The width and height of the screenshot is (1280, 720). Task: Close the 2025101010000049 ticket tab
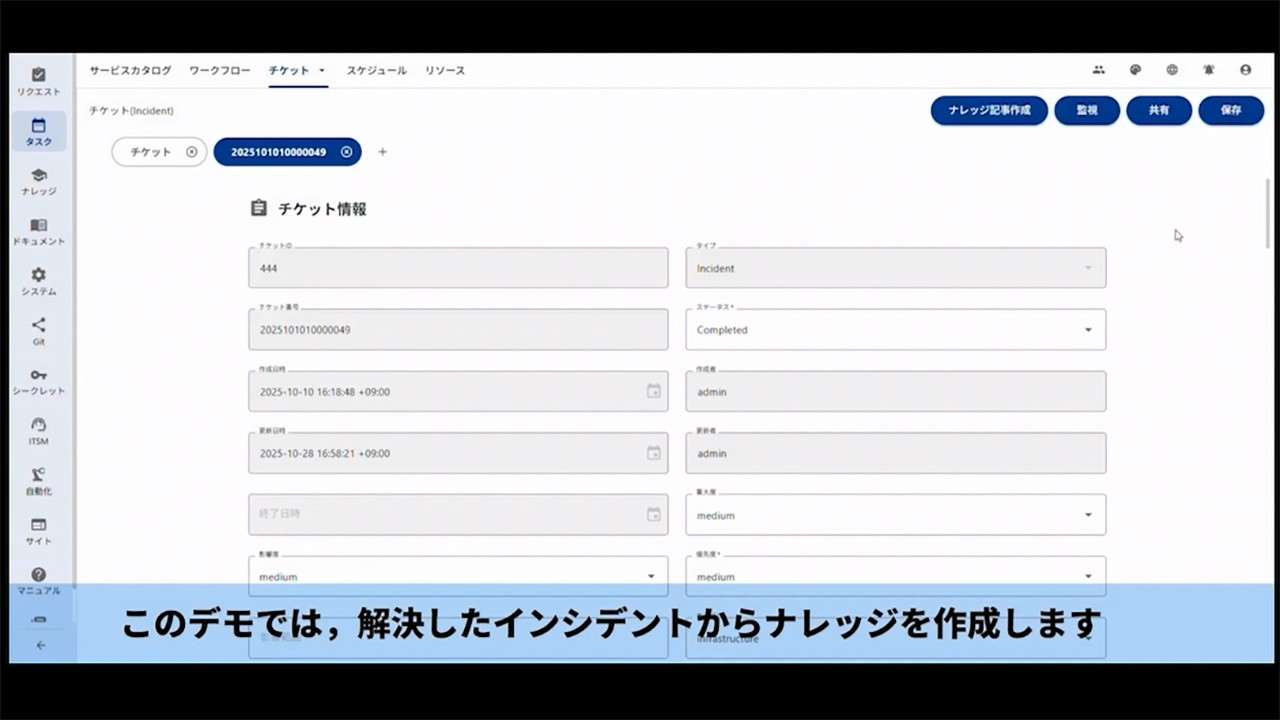[346, 152]
